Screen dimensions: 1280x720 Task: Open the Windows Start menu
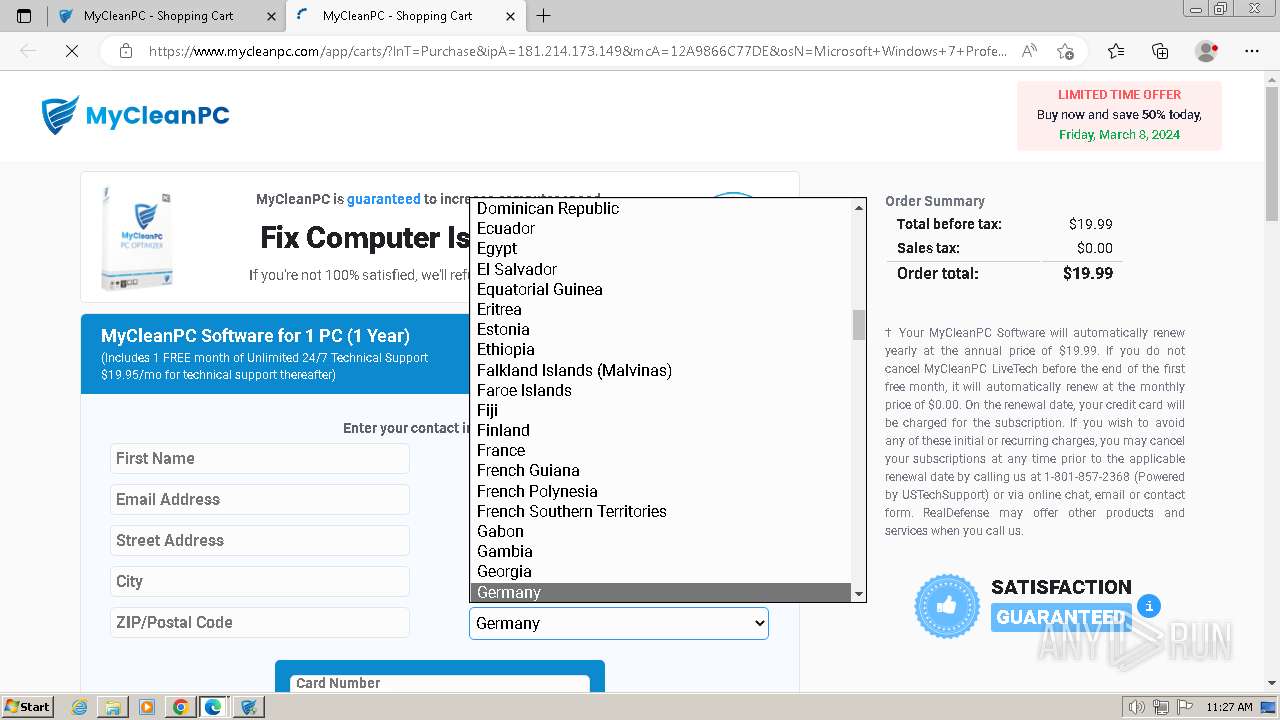[27, 706]
